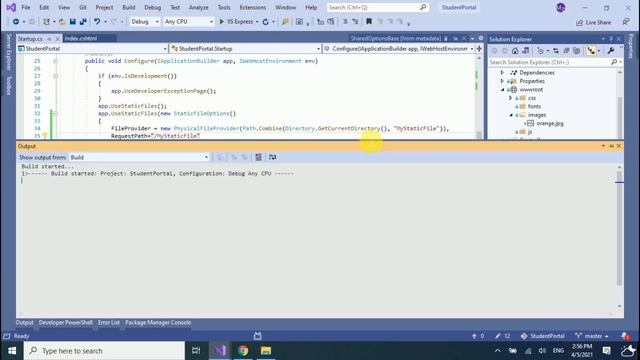
Task: Click the background tasks status bar icon
Action: [x=258, y=336]
